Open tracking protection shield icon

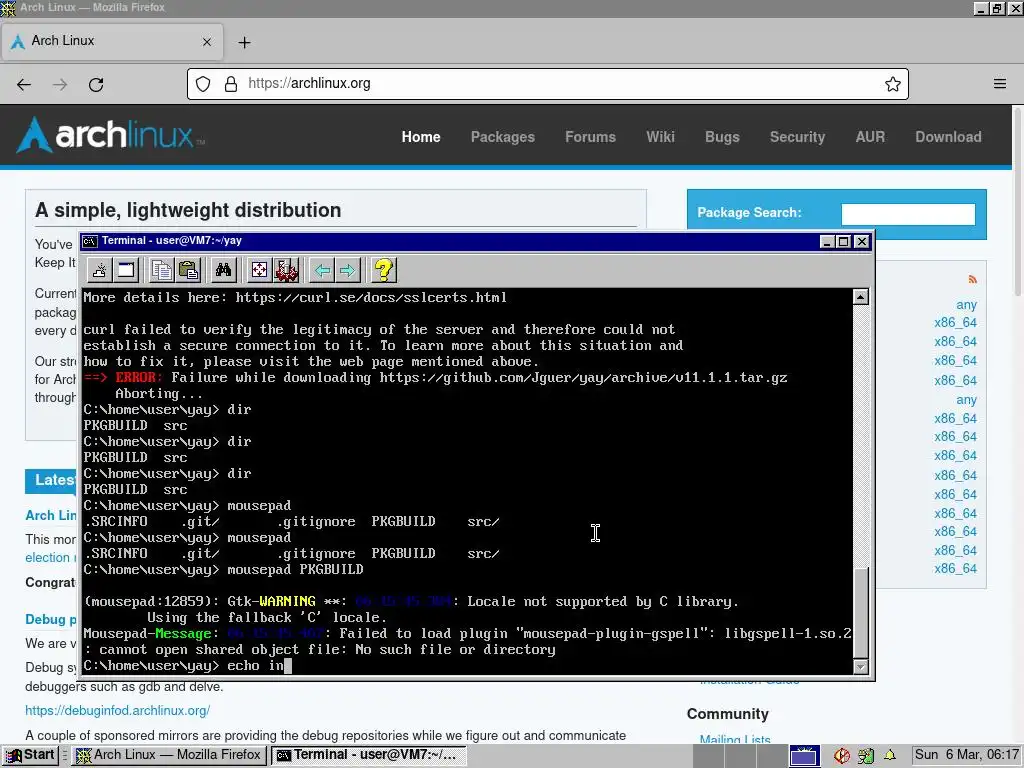pyautogui.click(x=203, y=84)
